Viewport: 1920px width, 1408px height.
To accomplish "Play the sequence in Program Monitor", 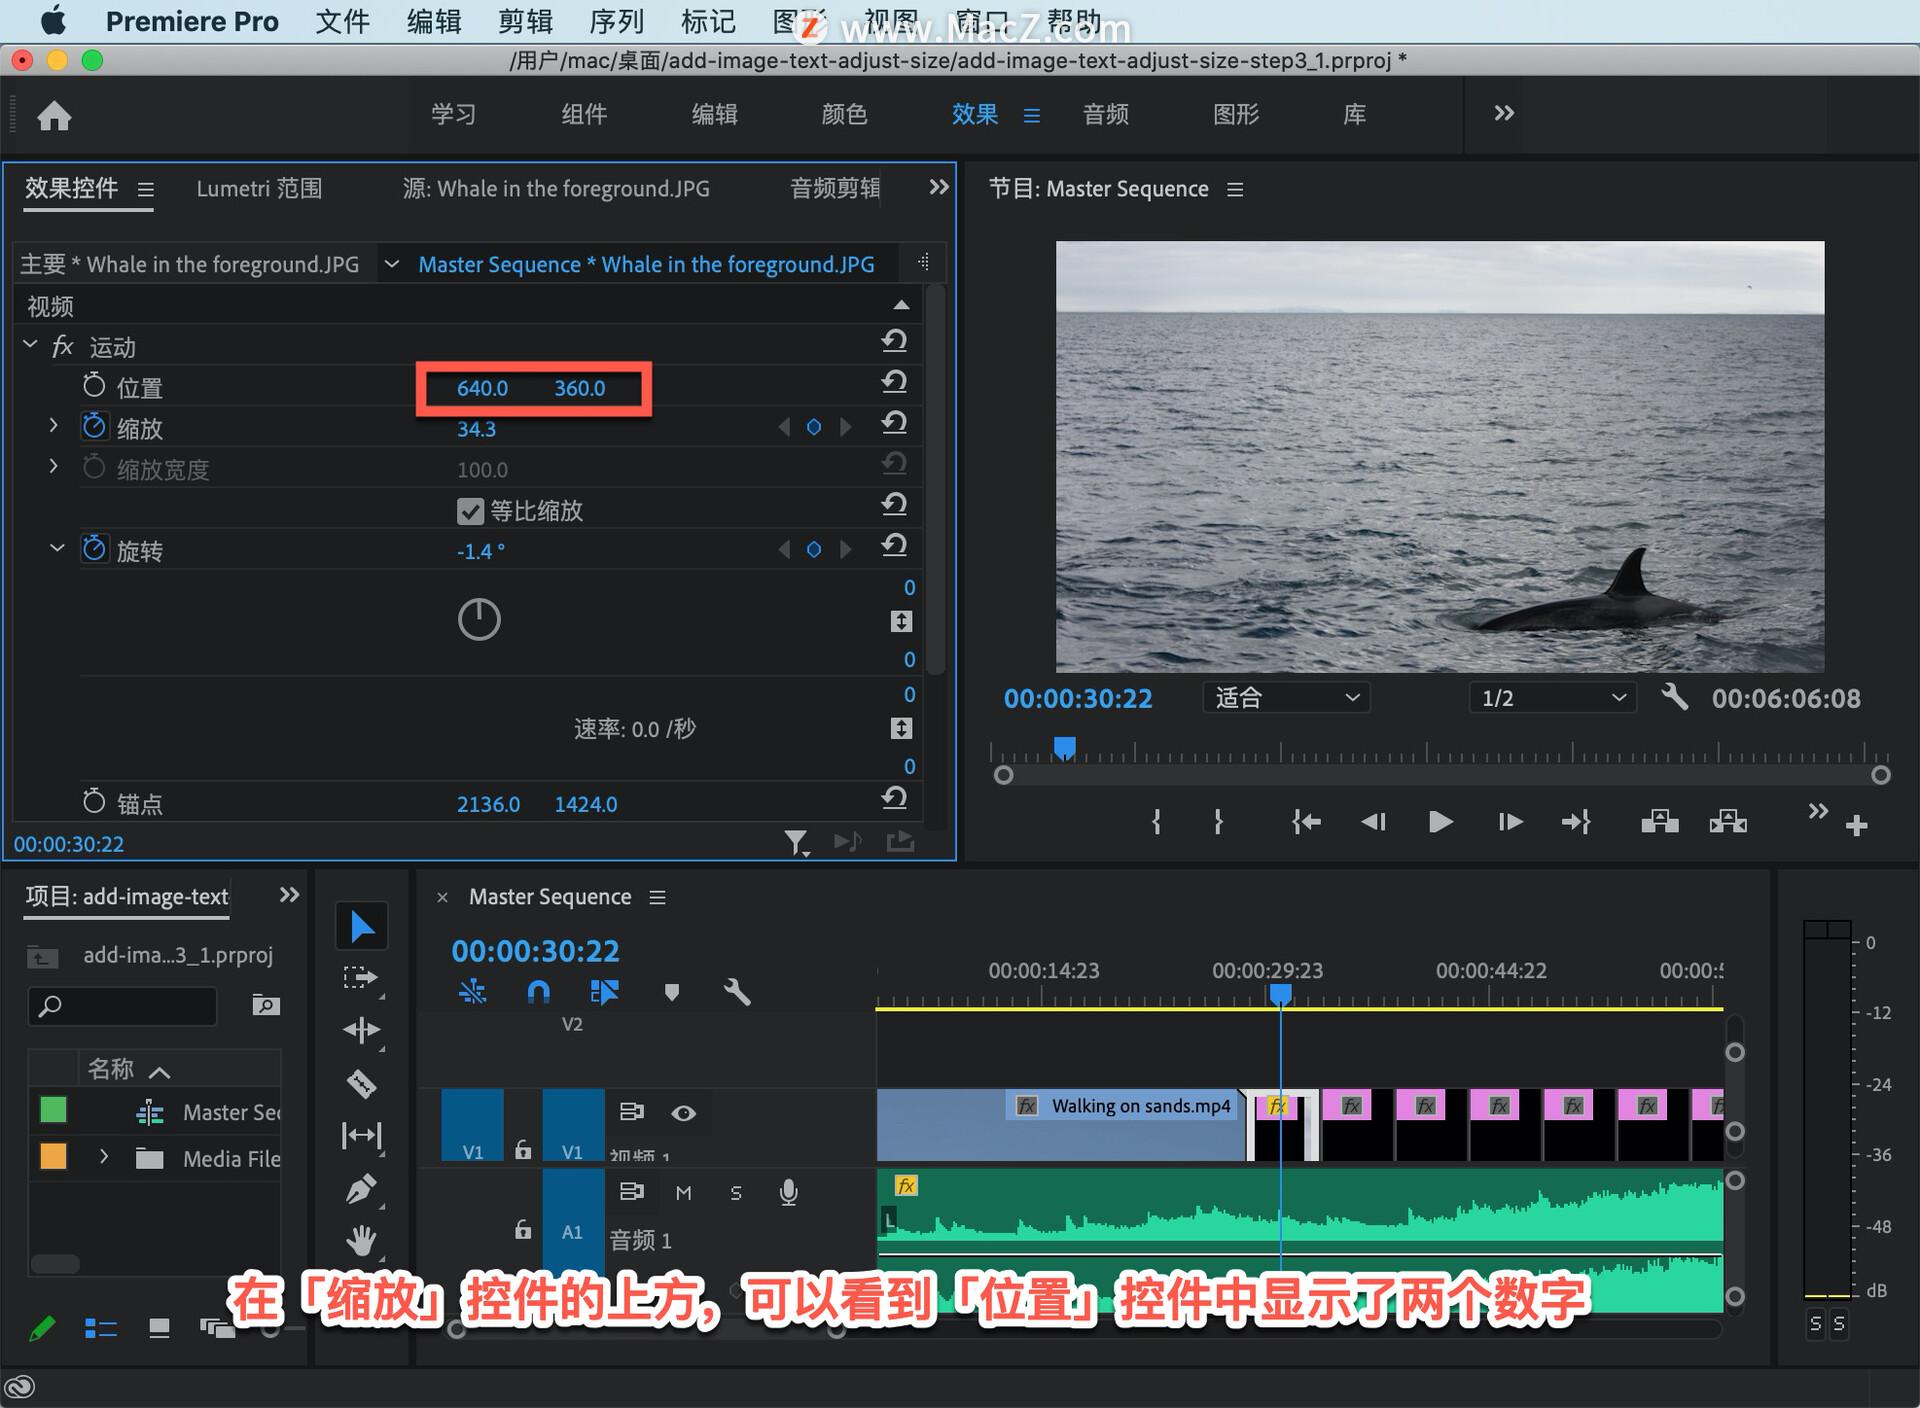I will click(1440, 822).
